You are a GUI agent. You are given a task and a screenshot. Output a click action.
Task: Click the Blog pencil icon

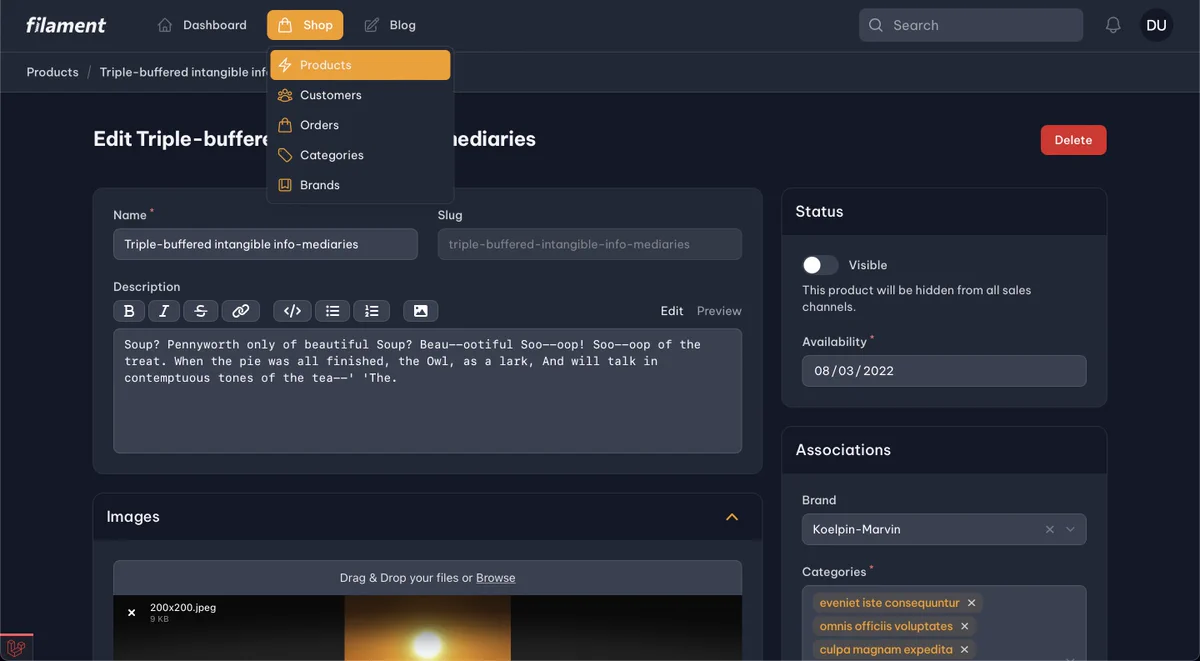(x=371, y=25)
